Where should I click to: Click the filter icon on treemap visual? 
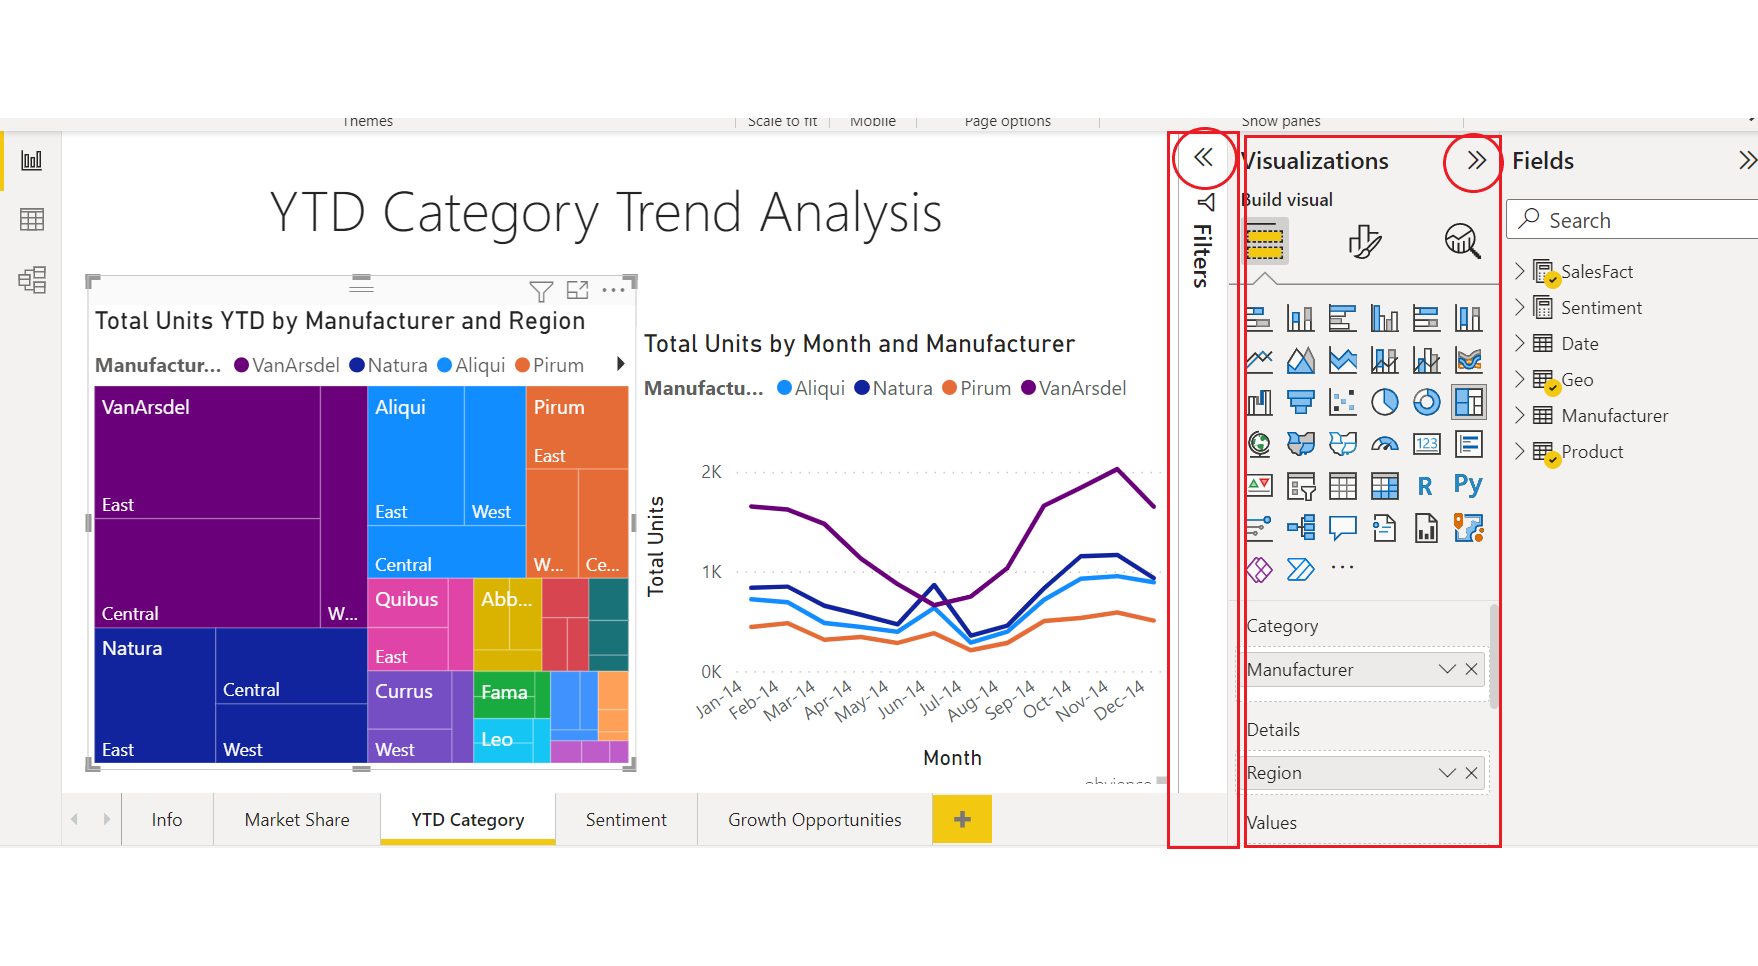point(541,291)
